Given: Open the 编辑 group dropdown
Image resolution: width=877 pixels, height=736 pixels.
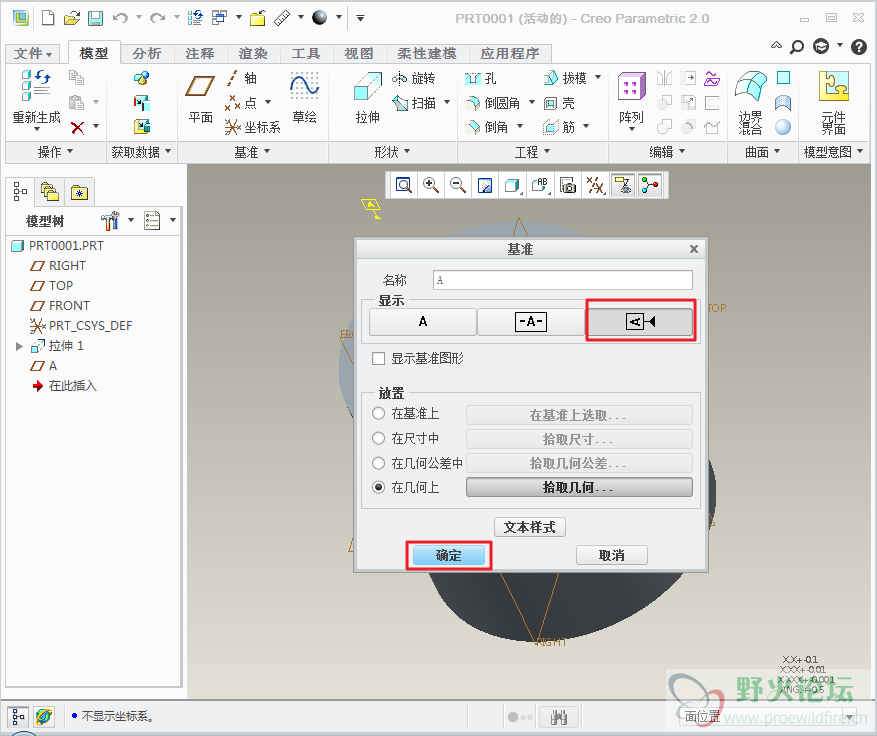Looking at the screenshot, I should coord(667,152).
